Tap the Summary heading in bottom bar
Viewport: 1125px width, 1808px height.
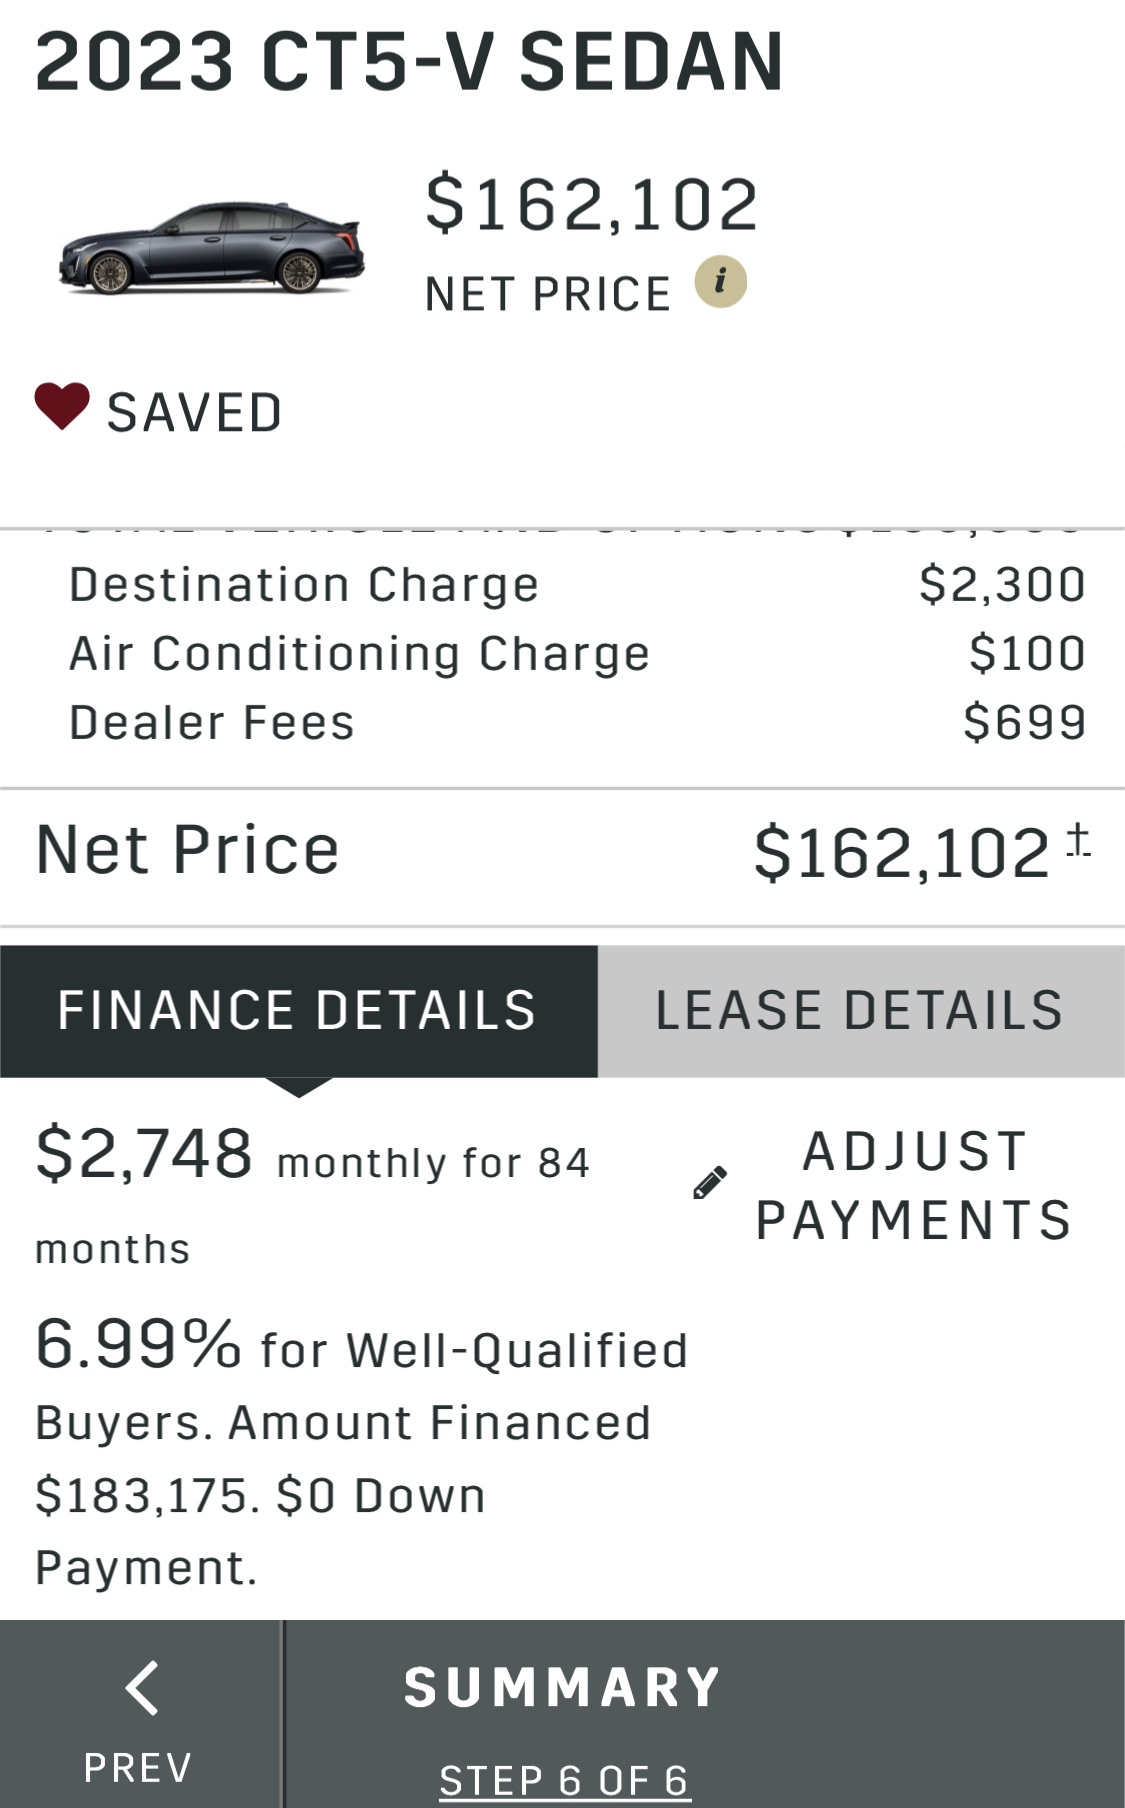click(x=562, y=1688)
